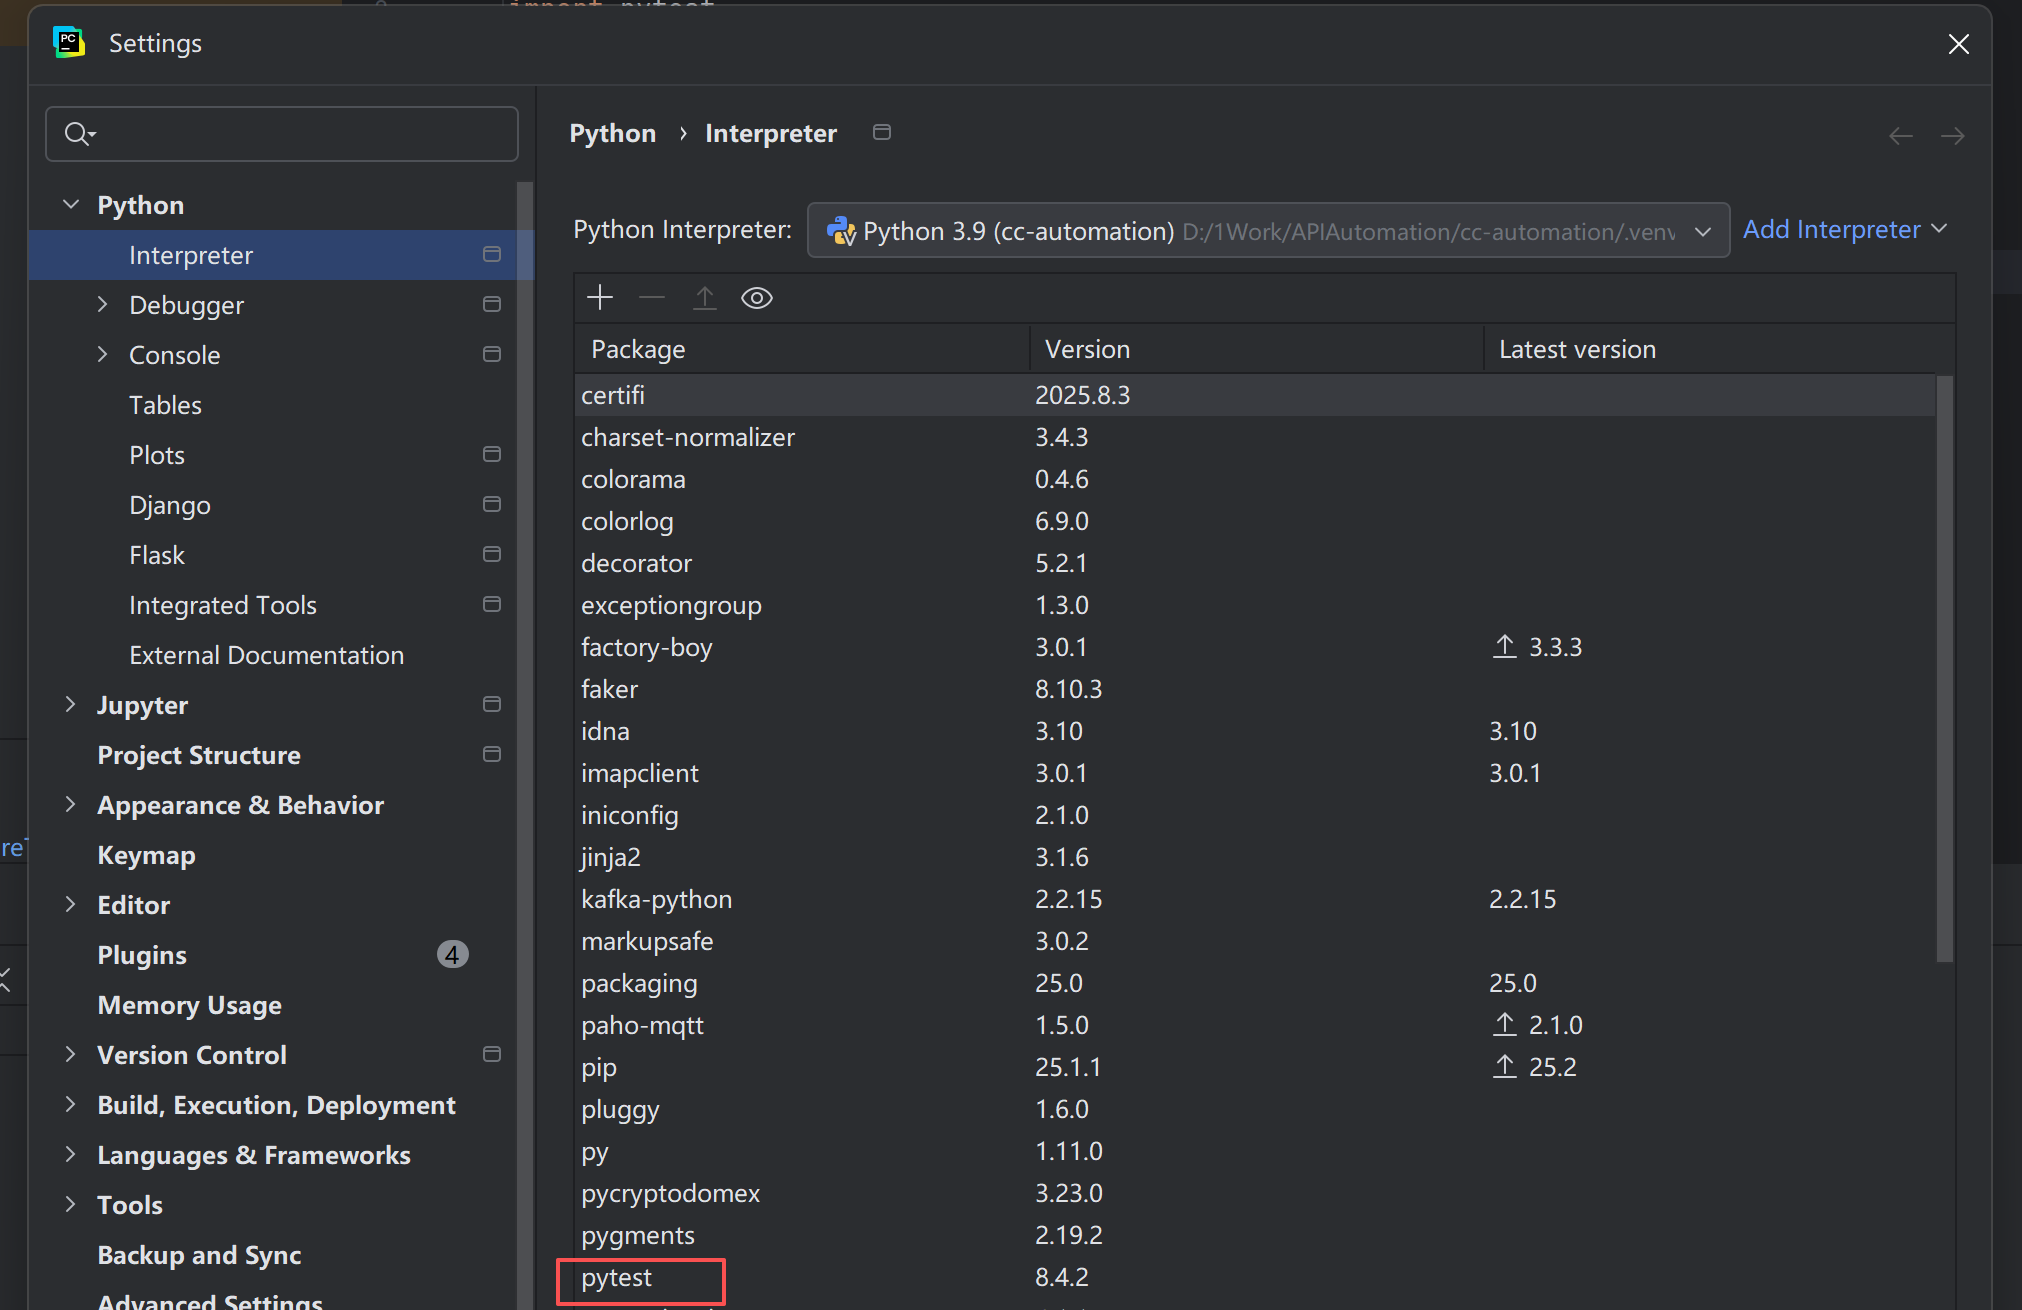Click project-scope icon on Debugger row
The height and width of the screenshot is (1310, 2022).
(491, 304)
